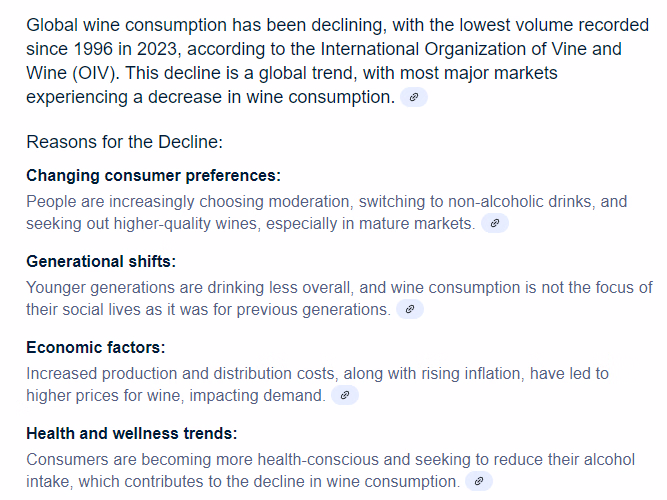Open source link after global wine consumption paragraph
667x500 pixels.
(x=413, y=97)
